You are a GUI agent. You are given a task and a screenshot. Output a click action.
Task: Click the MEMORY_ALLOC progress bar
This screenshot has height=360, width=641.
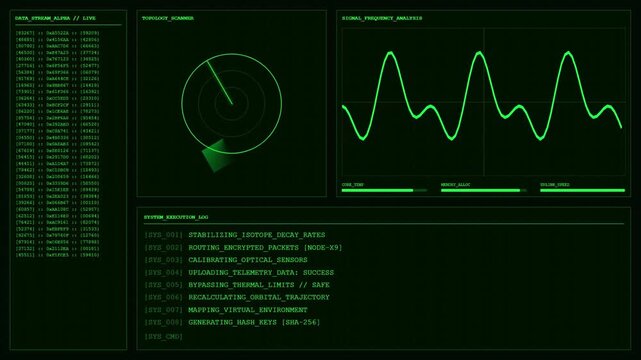tap(484, 190)
